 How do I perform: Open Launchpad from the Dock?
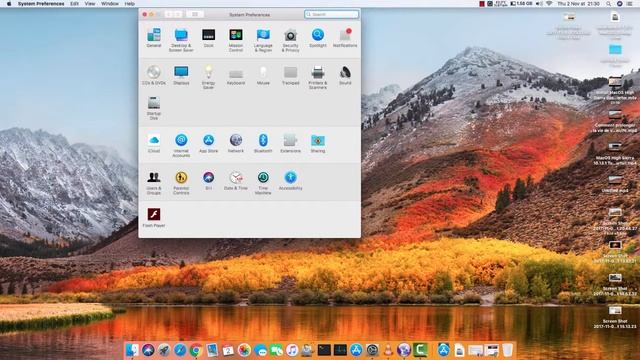164,350
